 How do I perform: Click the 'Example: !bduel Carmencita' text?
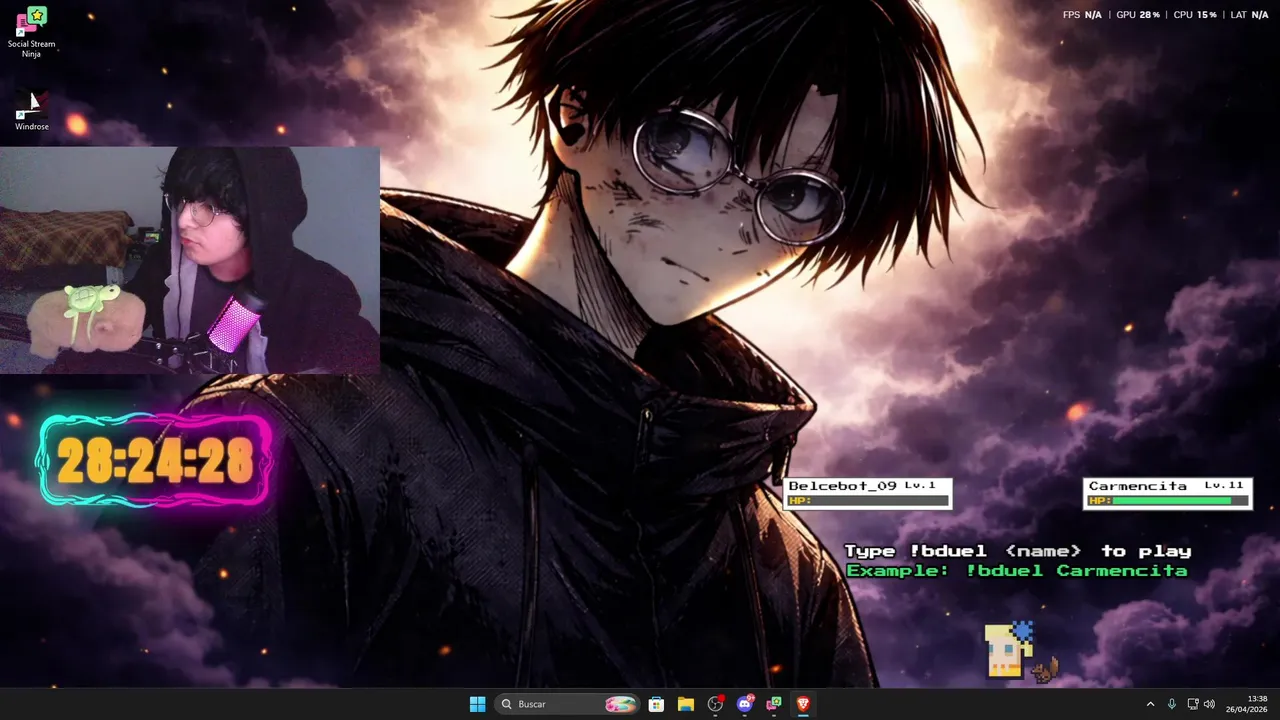pyautogui.click(x=1017, y=571)
